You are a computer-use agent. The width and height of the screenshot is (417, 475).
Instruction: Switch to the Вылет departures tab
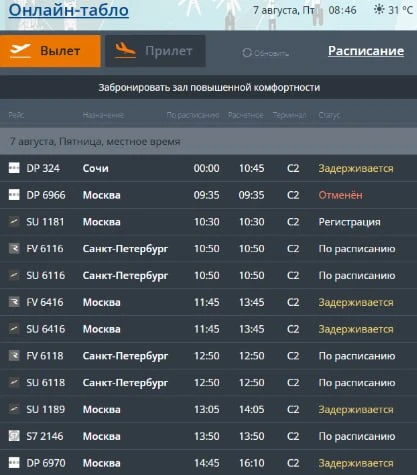point(50,51)
